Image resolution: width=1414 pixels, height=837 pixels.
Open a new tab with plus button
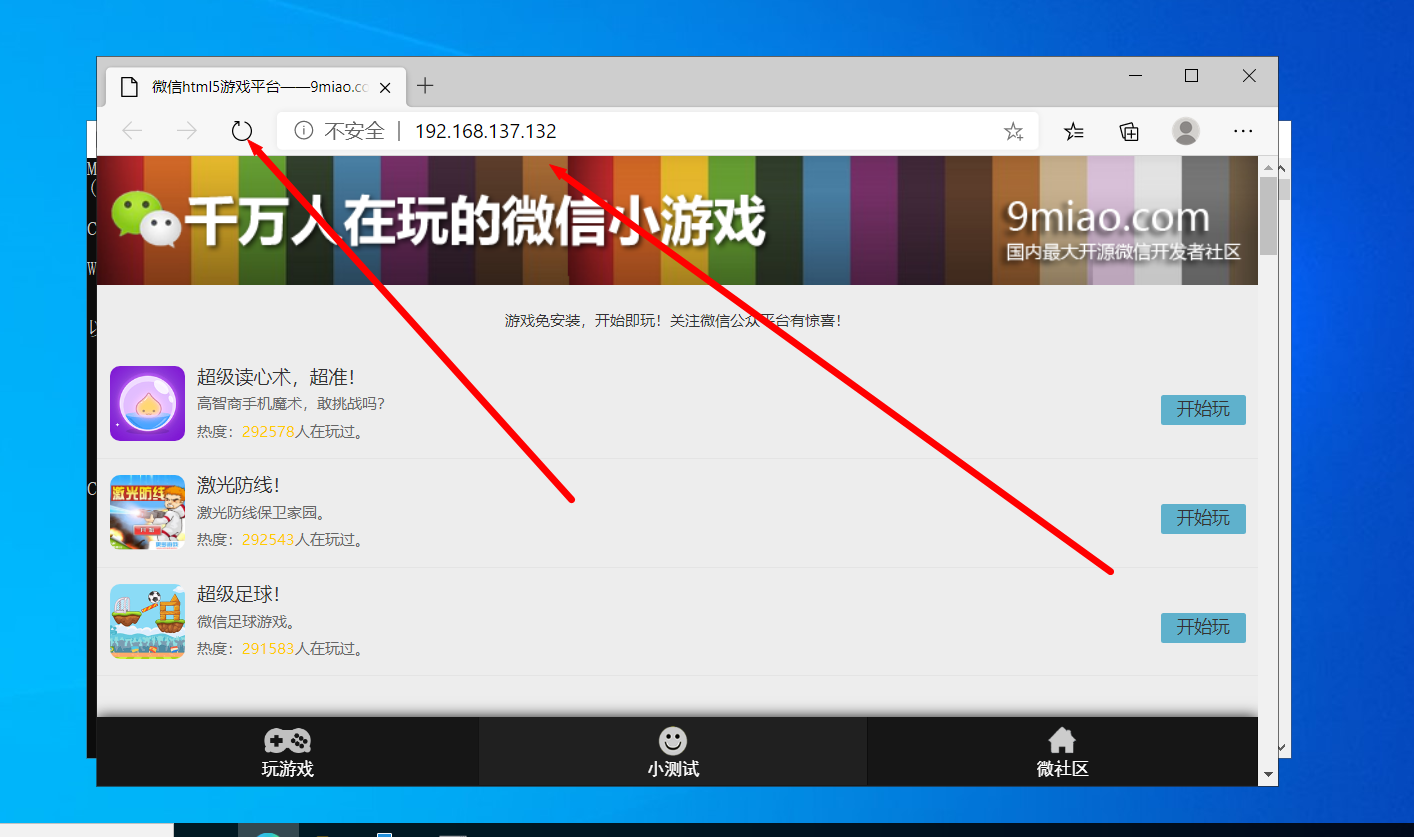[425, 86]
